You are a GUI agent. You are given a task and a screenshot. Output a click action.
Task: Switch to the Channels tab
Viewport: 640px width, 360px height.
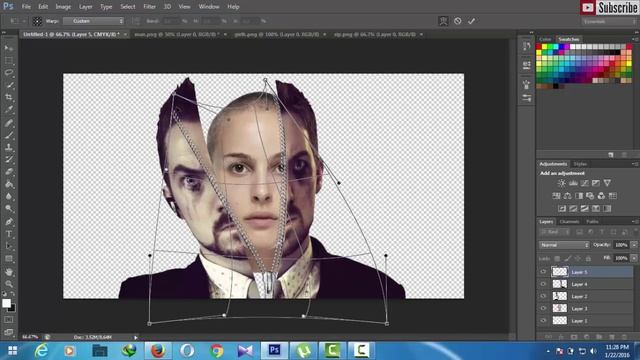(569, 222)
